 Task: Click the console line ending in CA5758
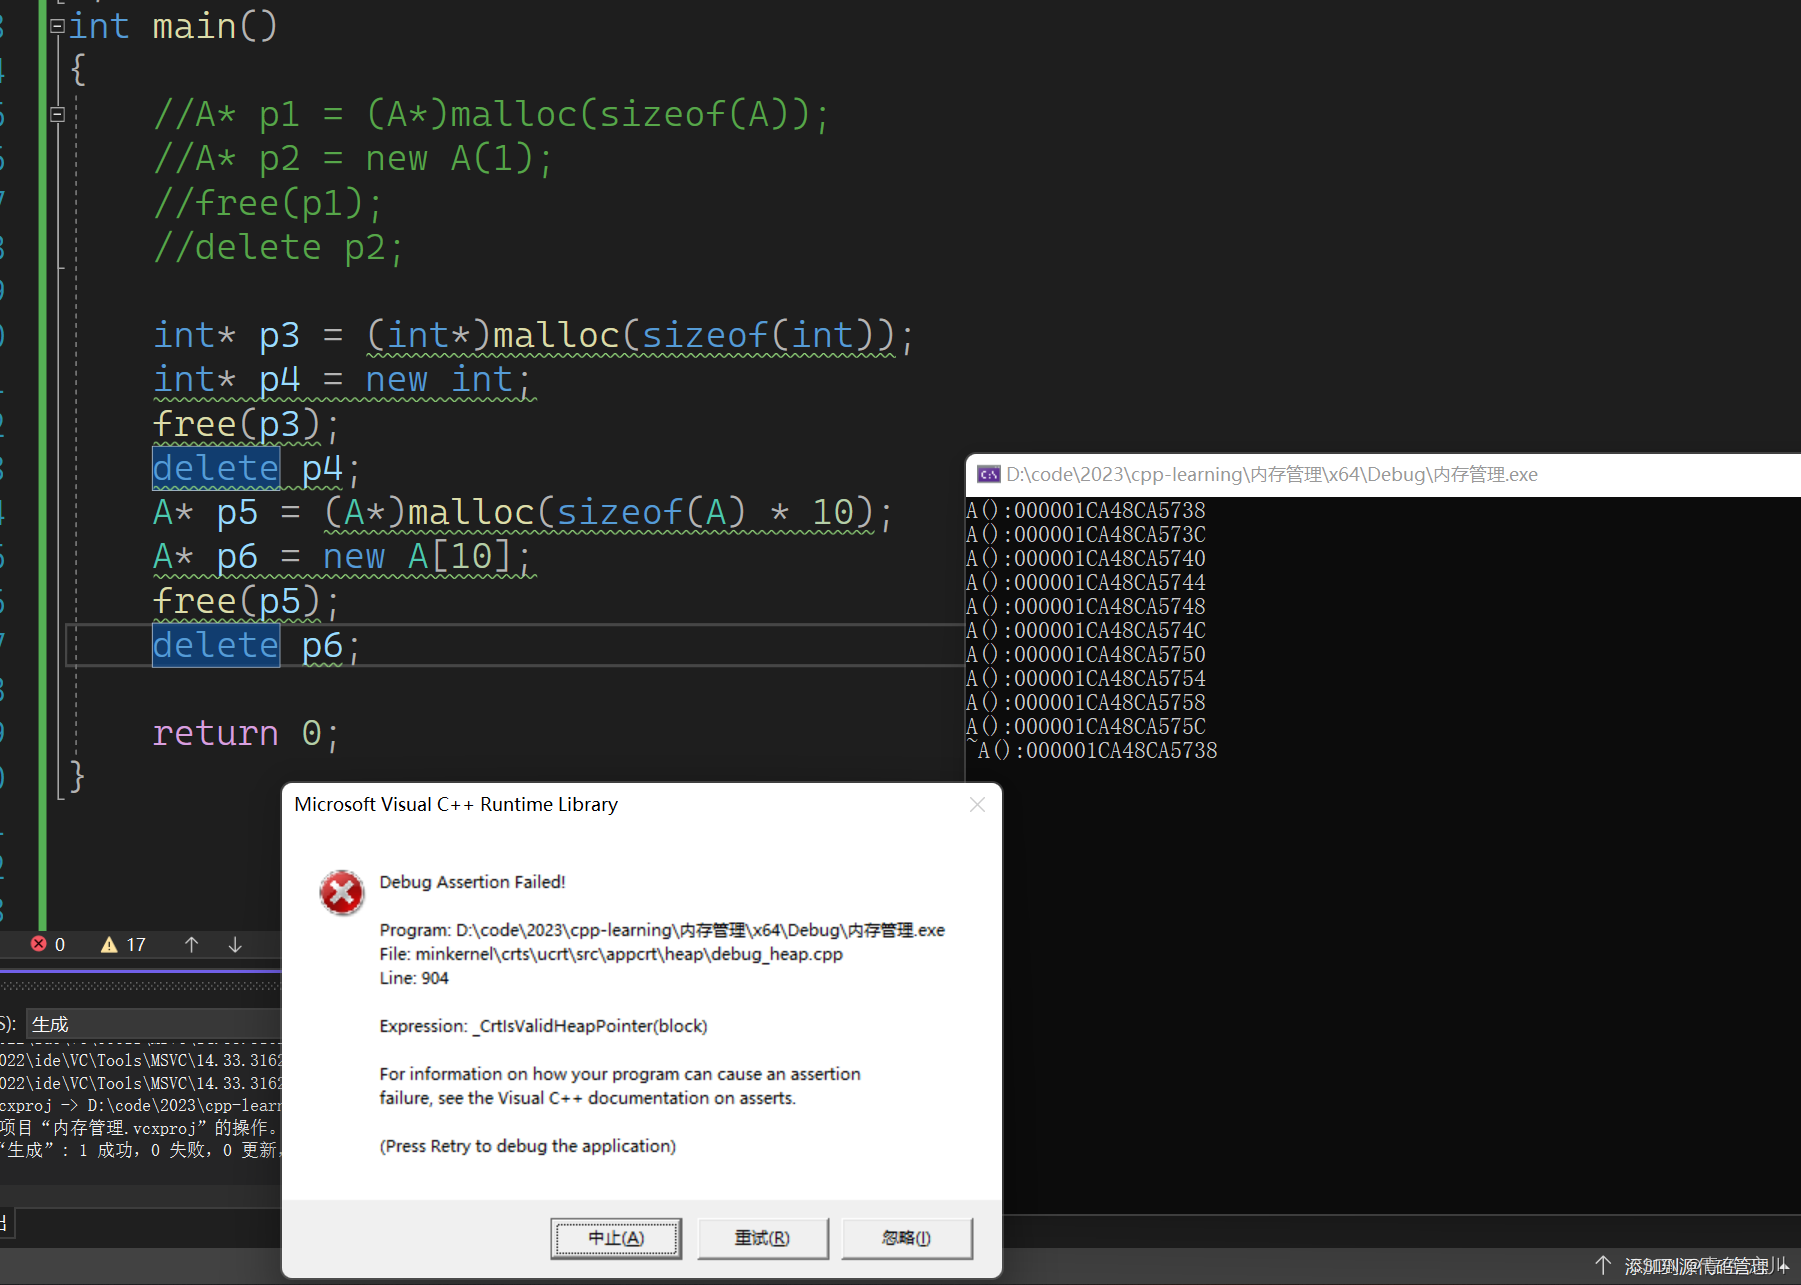click(x=1086, y=702)
